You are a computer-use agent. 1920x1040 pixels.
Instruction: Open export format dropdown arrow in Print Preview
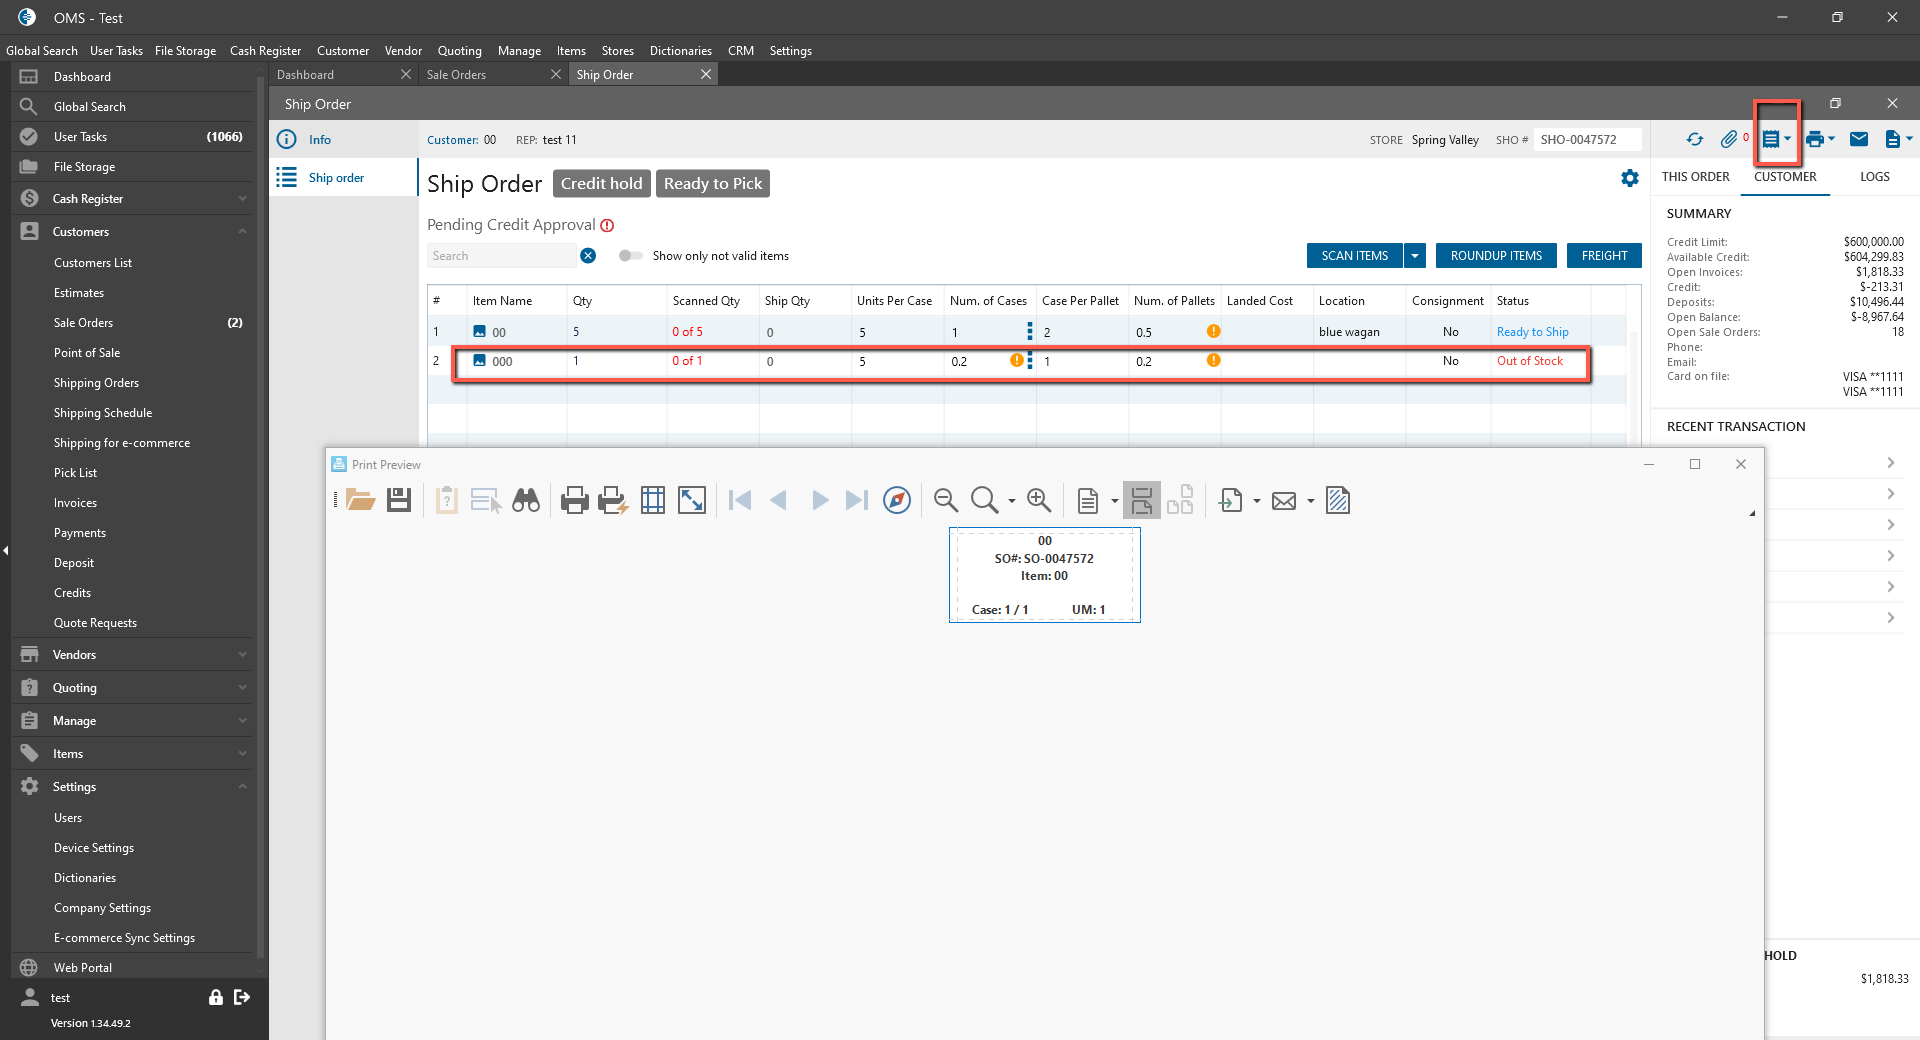click(1257, 501)
